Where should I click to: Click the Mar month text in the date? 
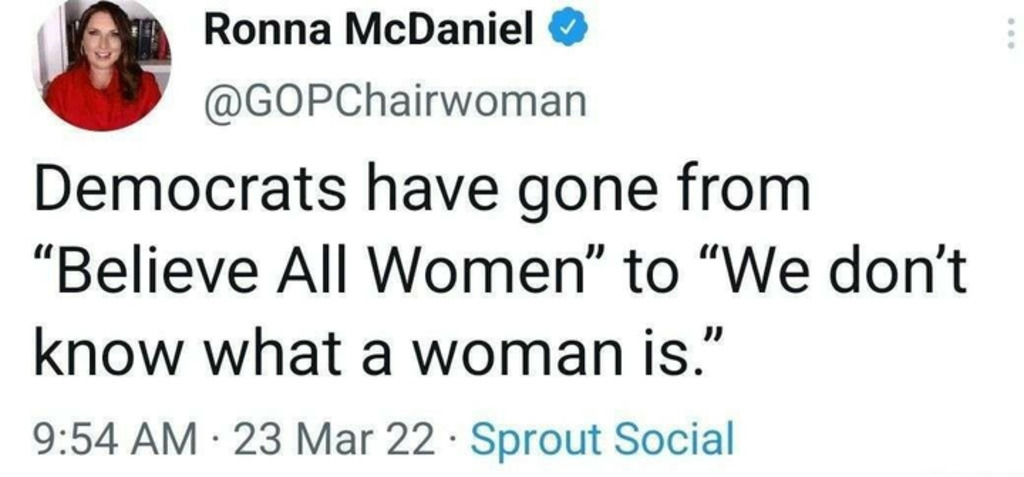[x=345, y=439]
